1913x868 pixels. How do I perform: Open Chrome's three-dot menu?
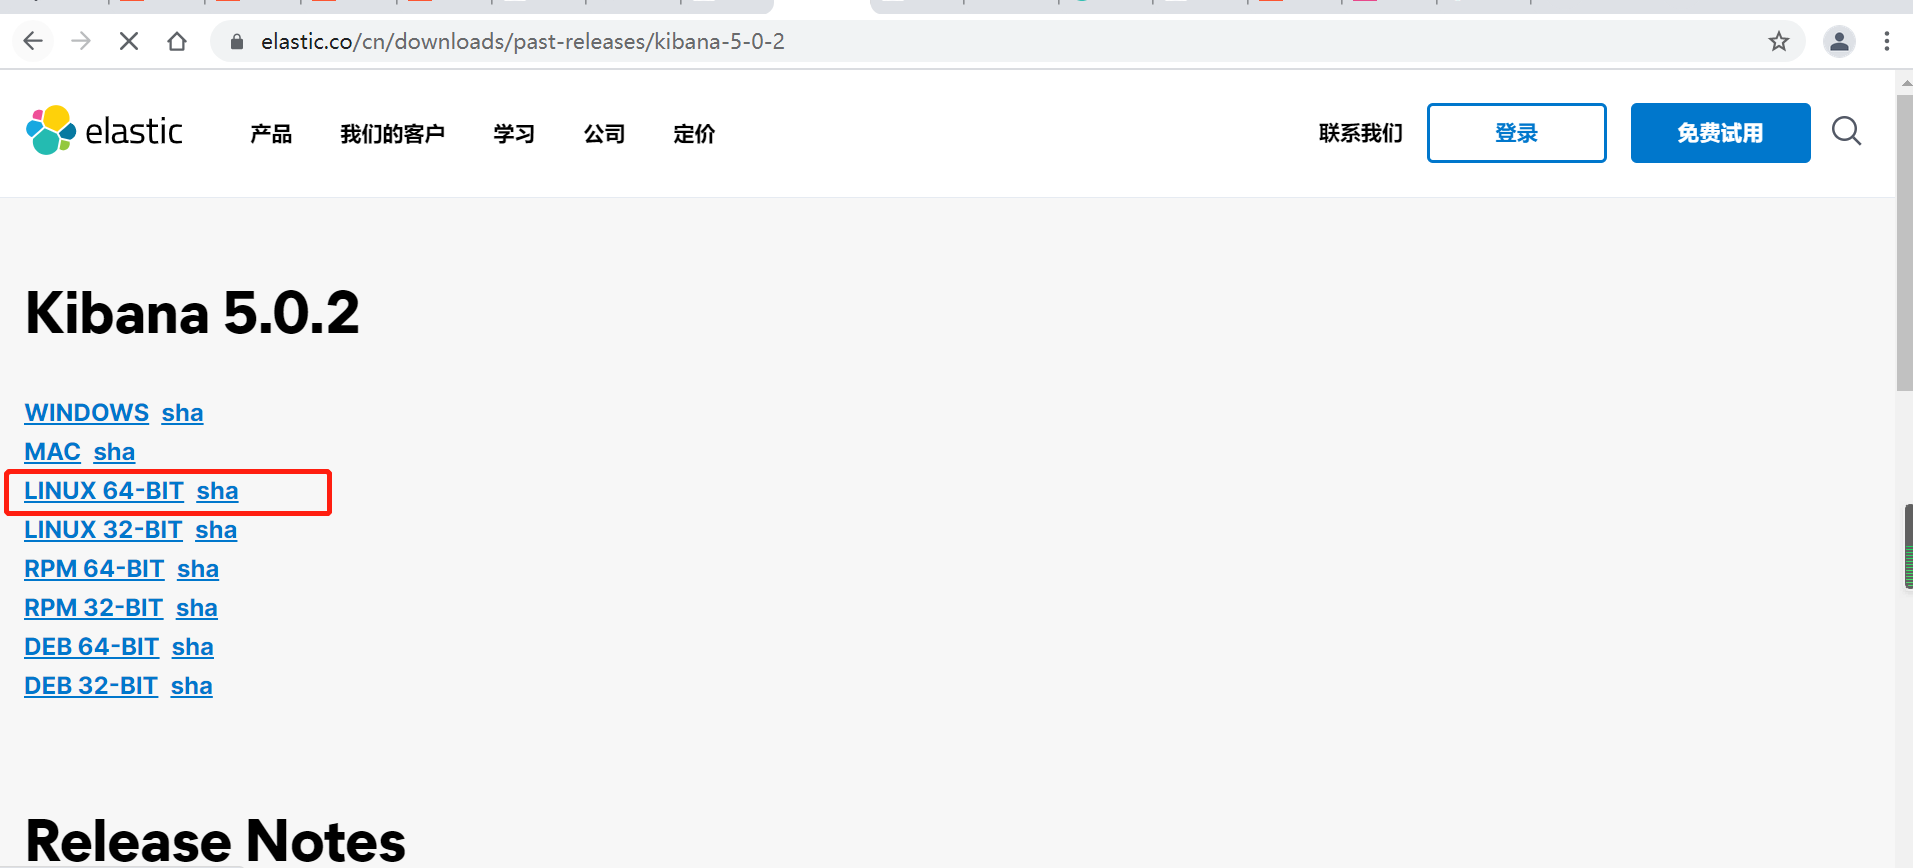tap(1887, 41)
